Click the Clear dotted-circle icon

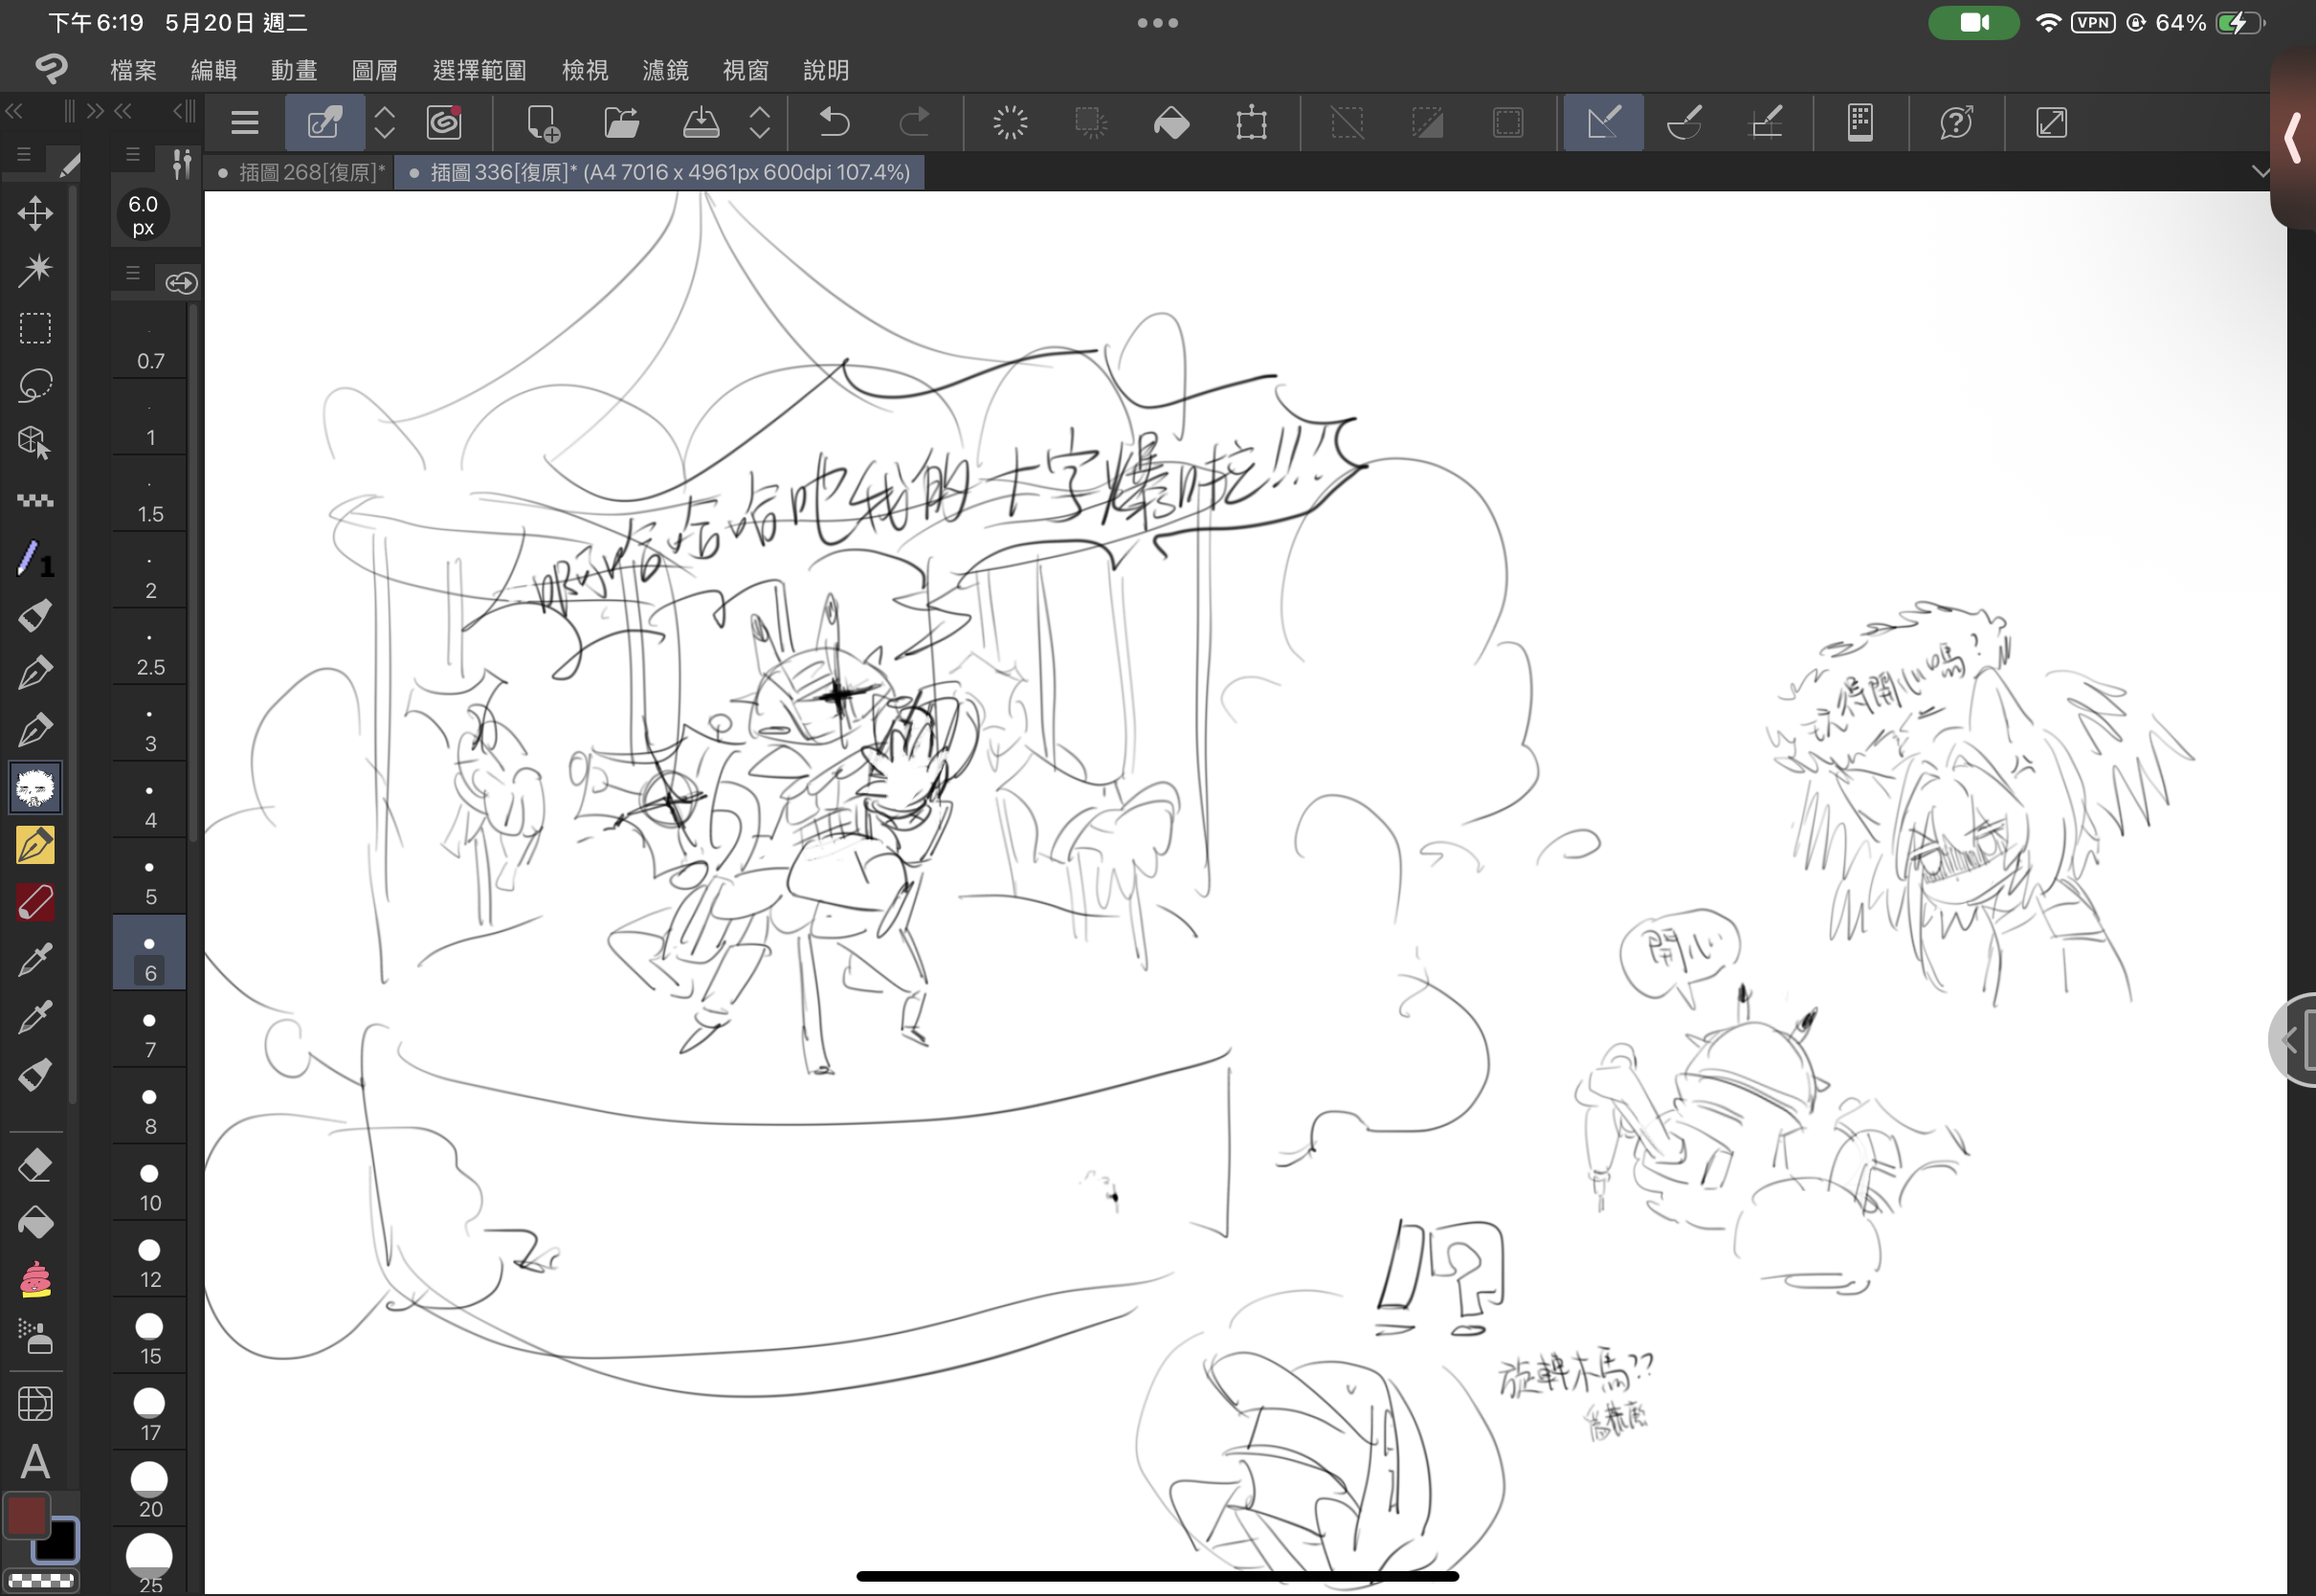pos(1010,122)
